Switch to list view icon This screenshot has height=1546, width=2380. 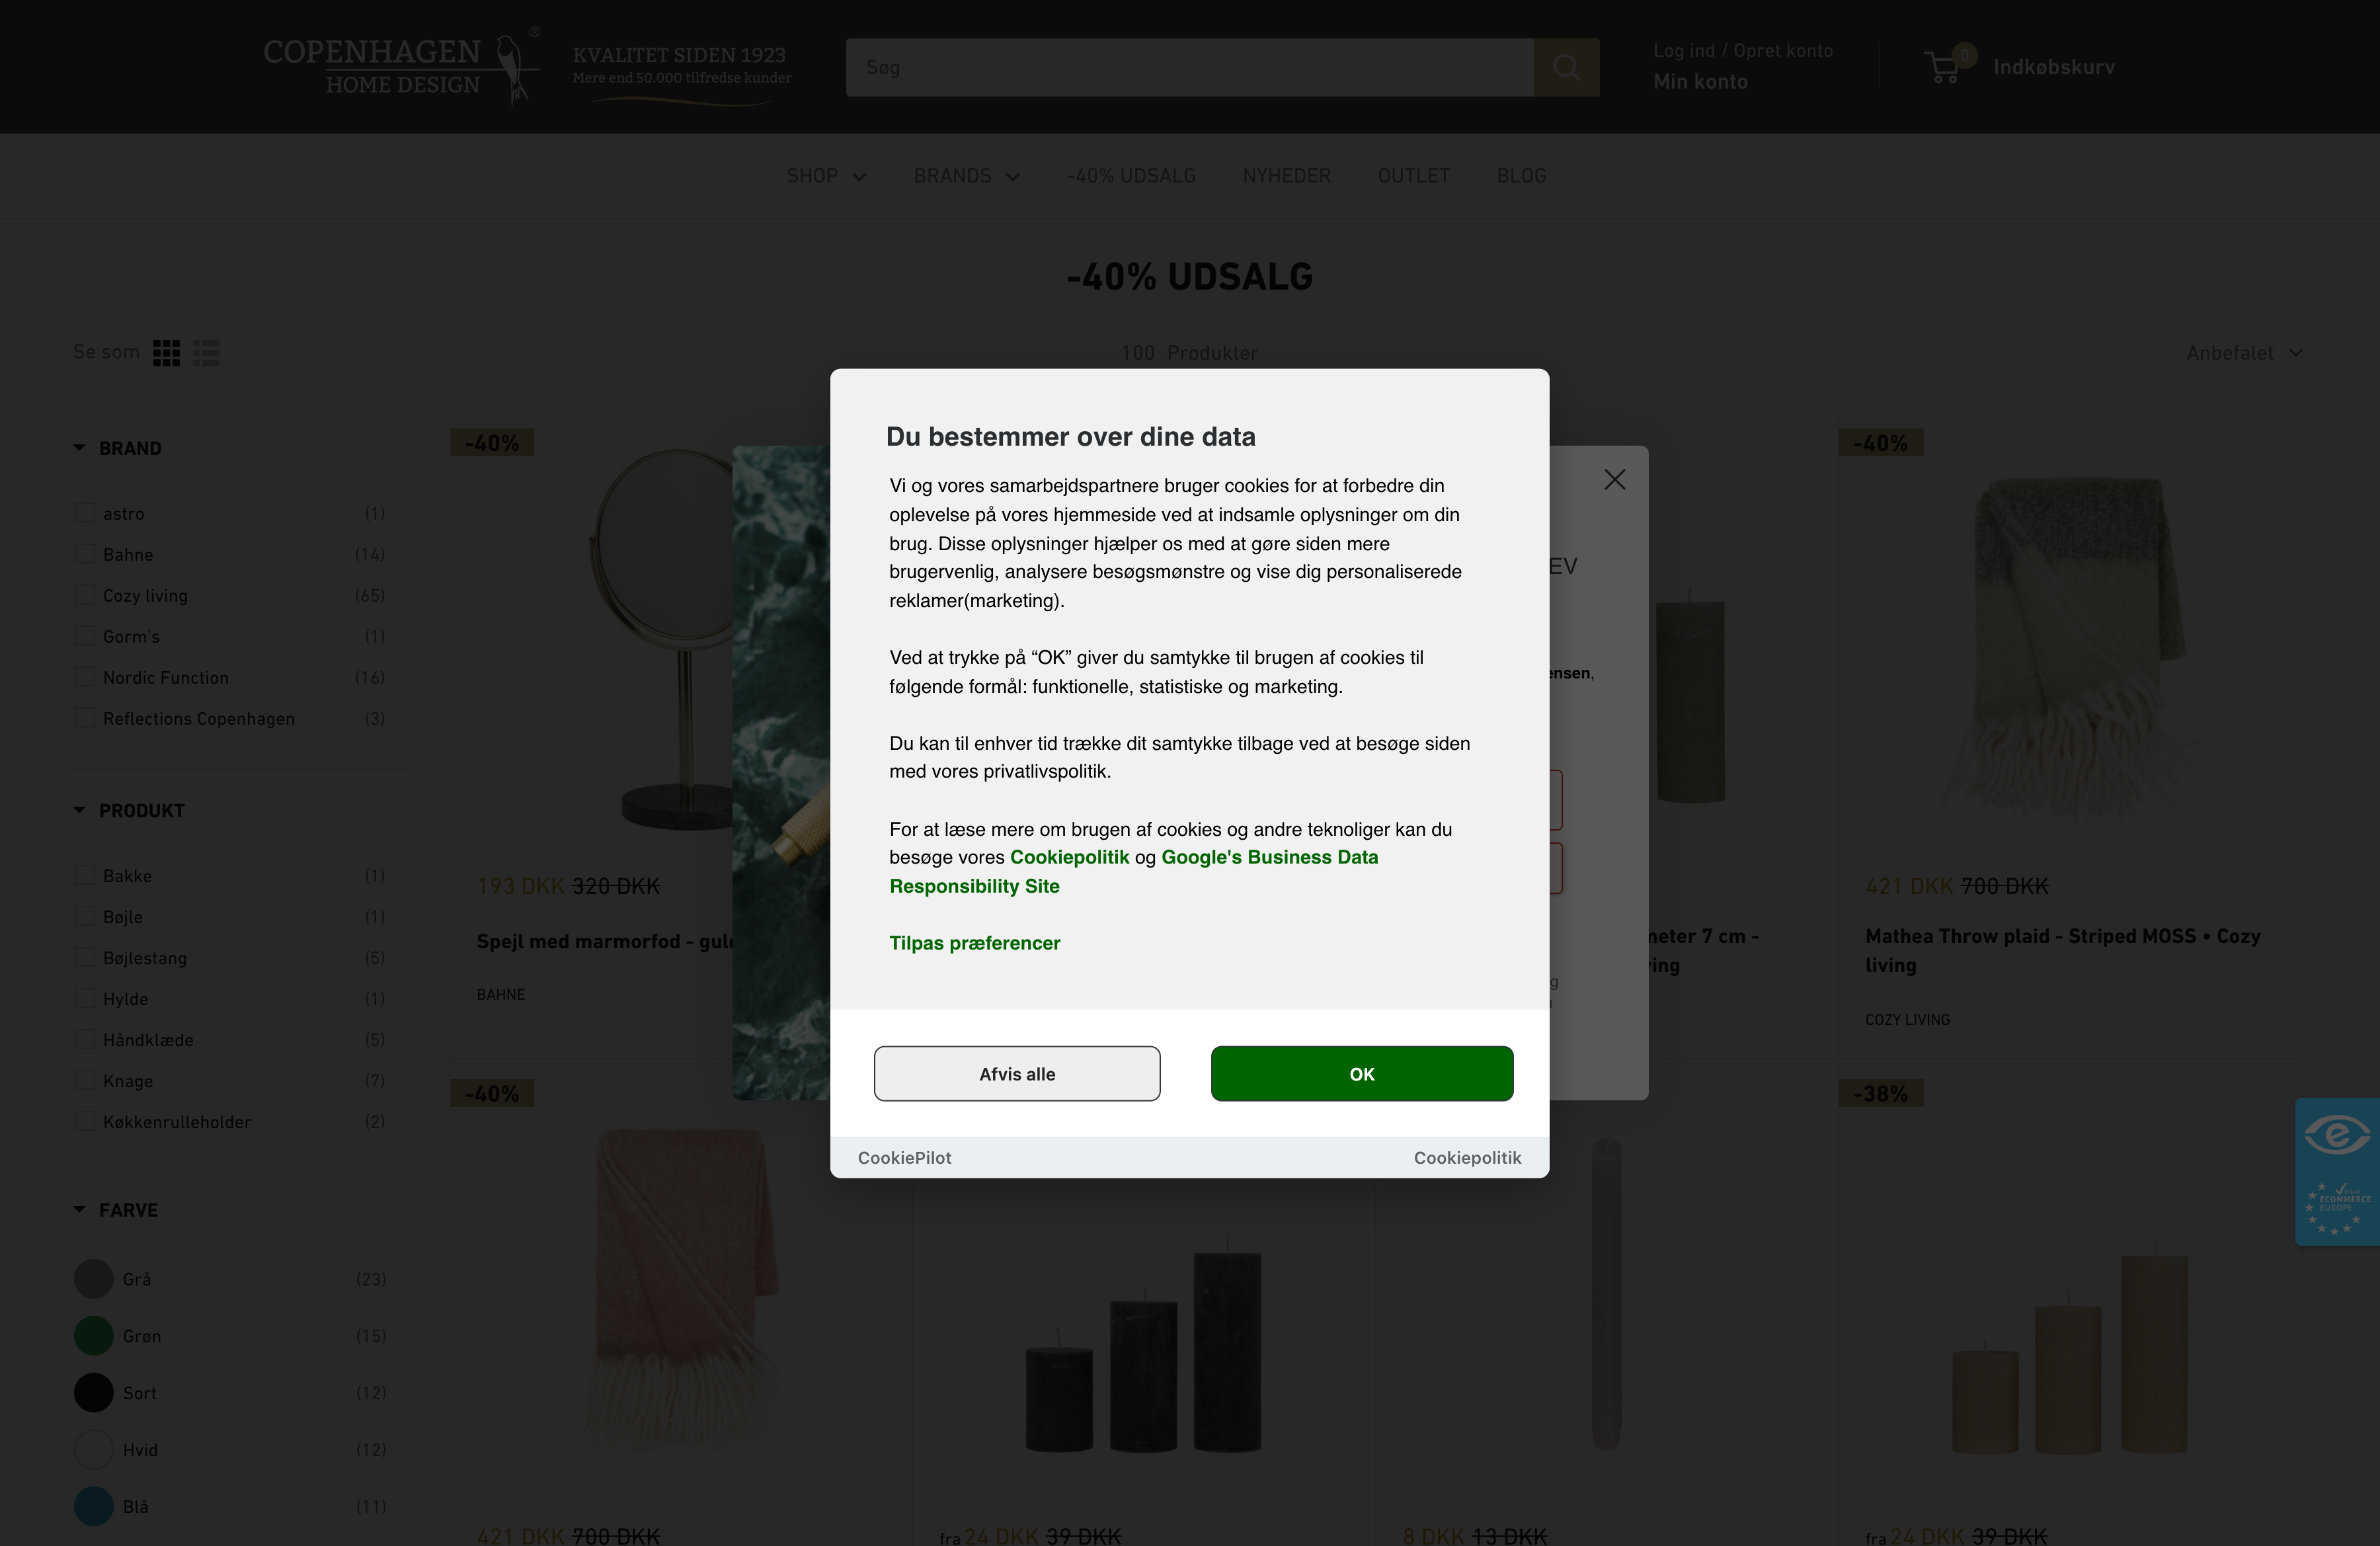pyautogui.click(x=206, y=352)
